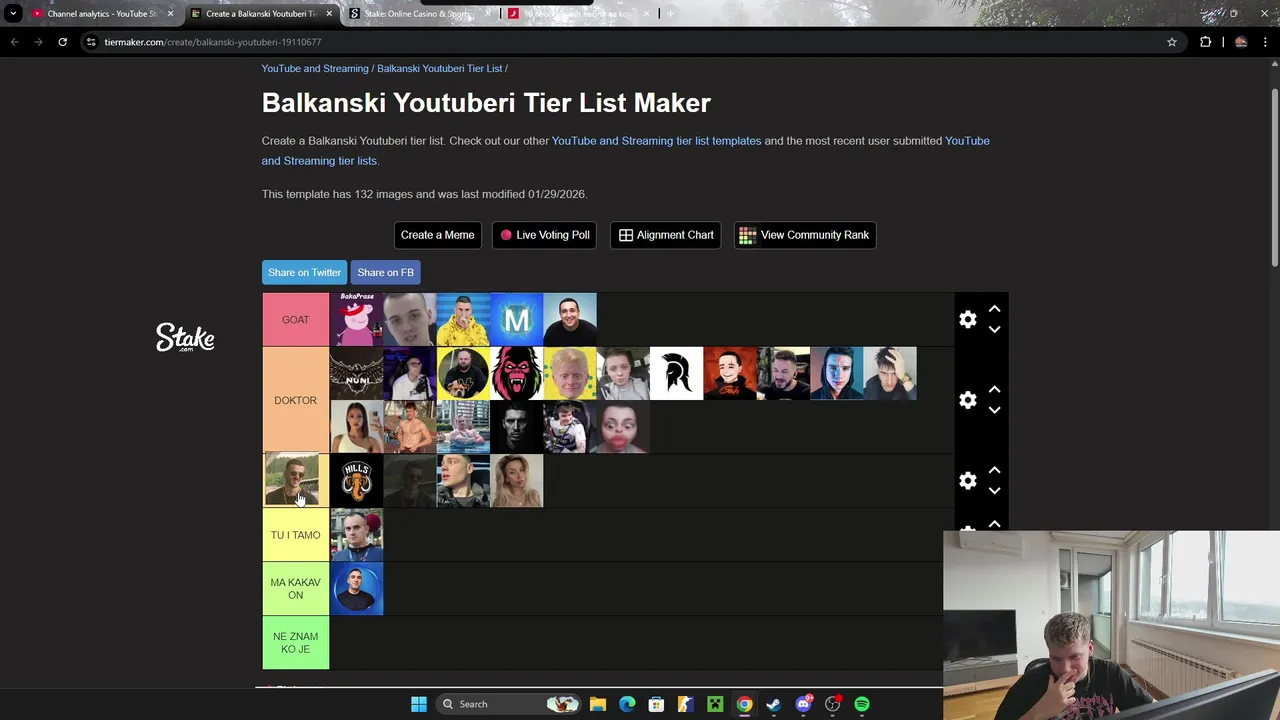Share tier list on FB
The height and width of the screenshot is (720, 1280).
[x=385, y=272]
